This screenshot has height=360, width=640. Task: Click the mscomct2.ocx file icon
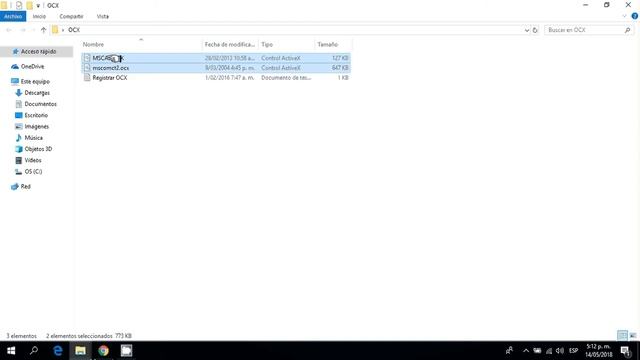(87, 68)
